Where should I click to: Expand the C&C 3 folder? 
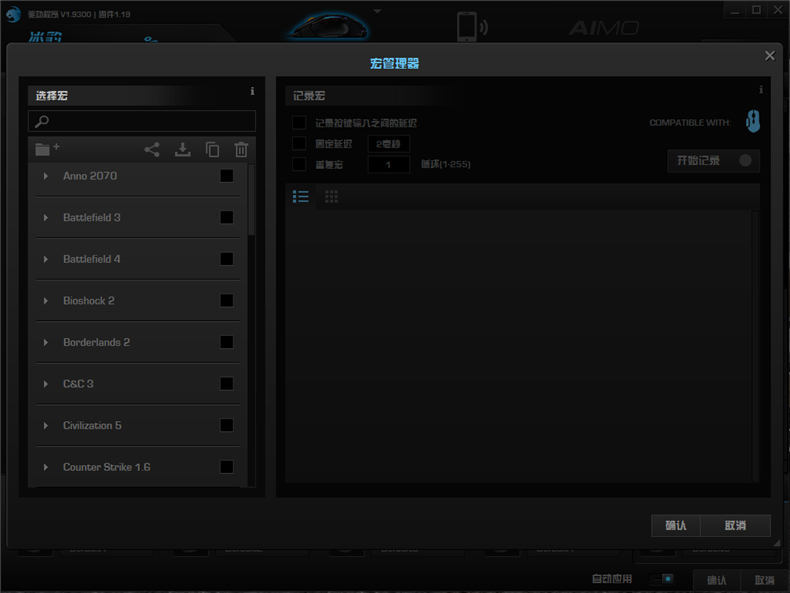coord(46,384)
